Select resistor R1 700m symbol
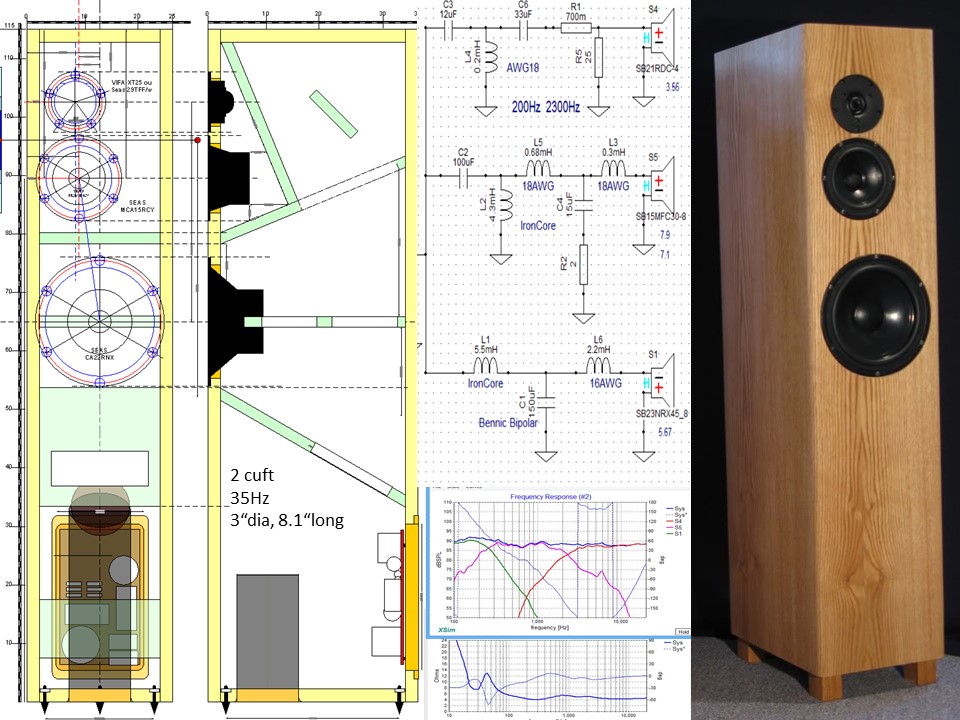960x720 pixels. (x=576, y=28)
